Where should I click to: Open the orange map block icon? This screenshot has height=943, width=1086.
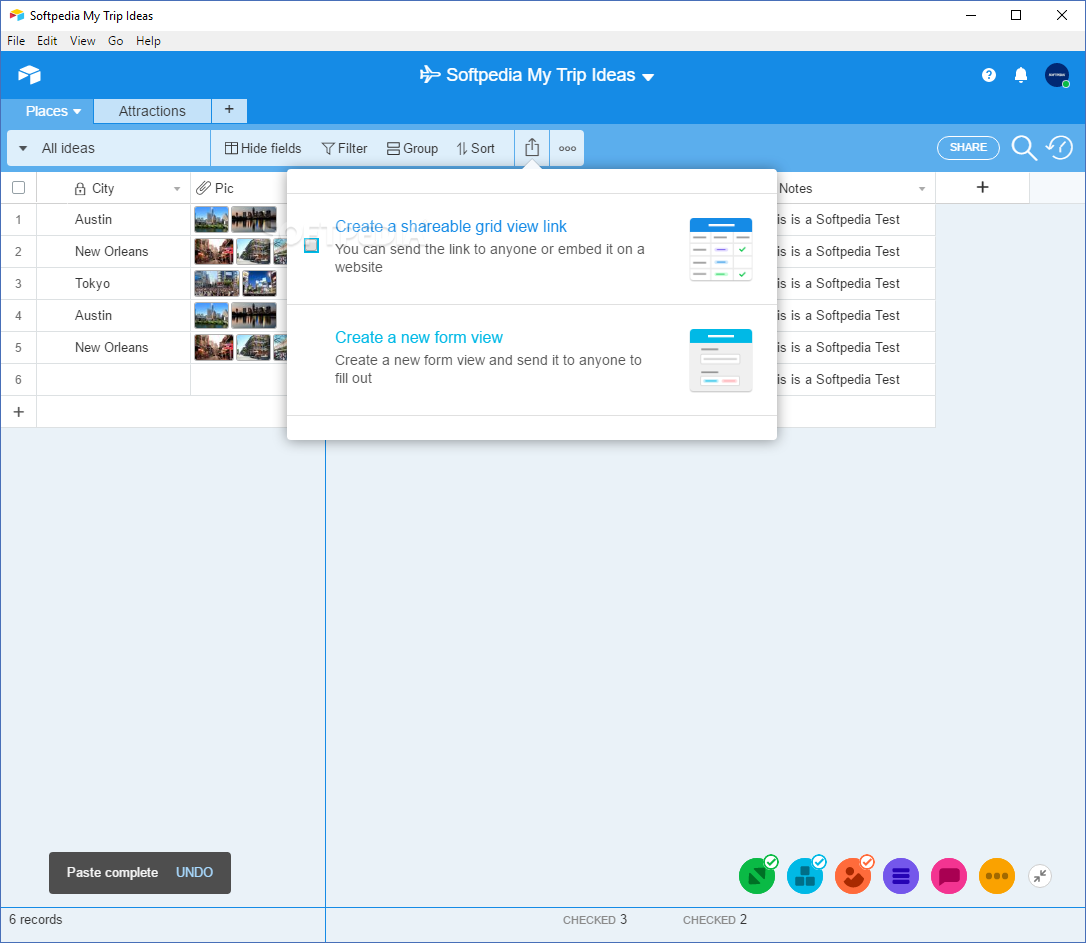[x=853, y=876]
